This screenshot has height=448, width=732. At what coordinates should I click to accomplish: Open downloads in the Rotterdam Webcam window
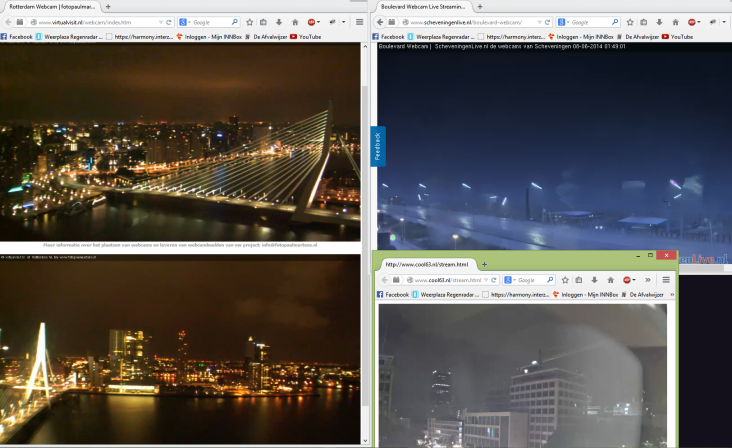(x=279, y=22)
